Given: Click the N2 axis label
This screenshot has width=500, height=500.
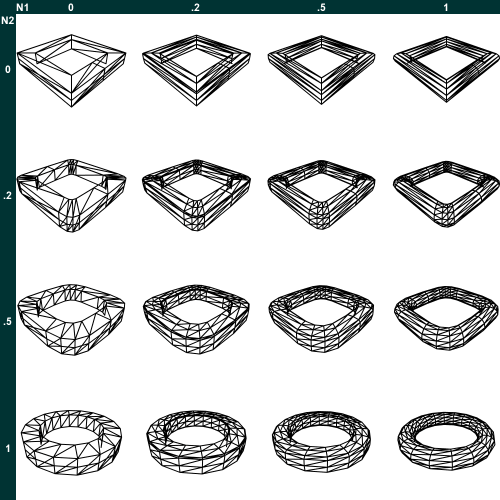Looking at the screenshot, I should (x=8, y=21).
